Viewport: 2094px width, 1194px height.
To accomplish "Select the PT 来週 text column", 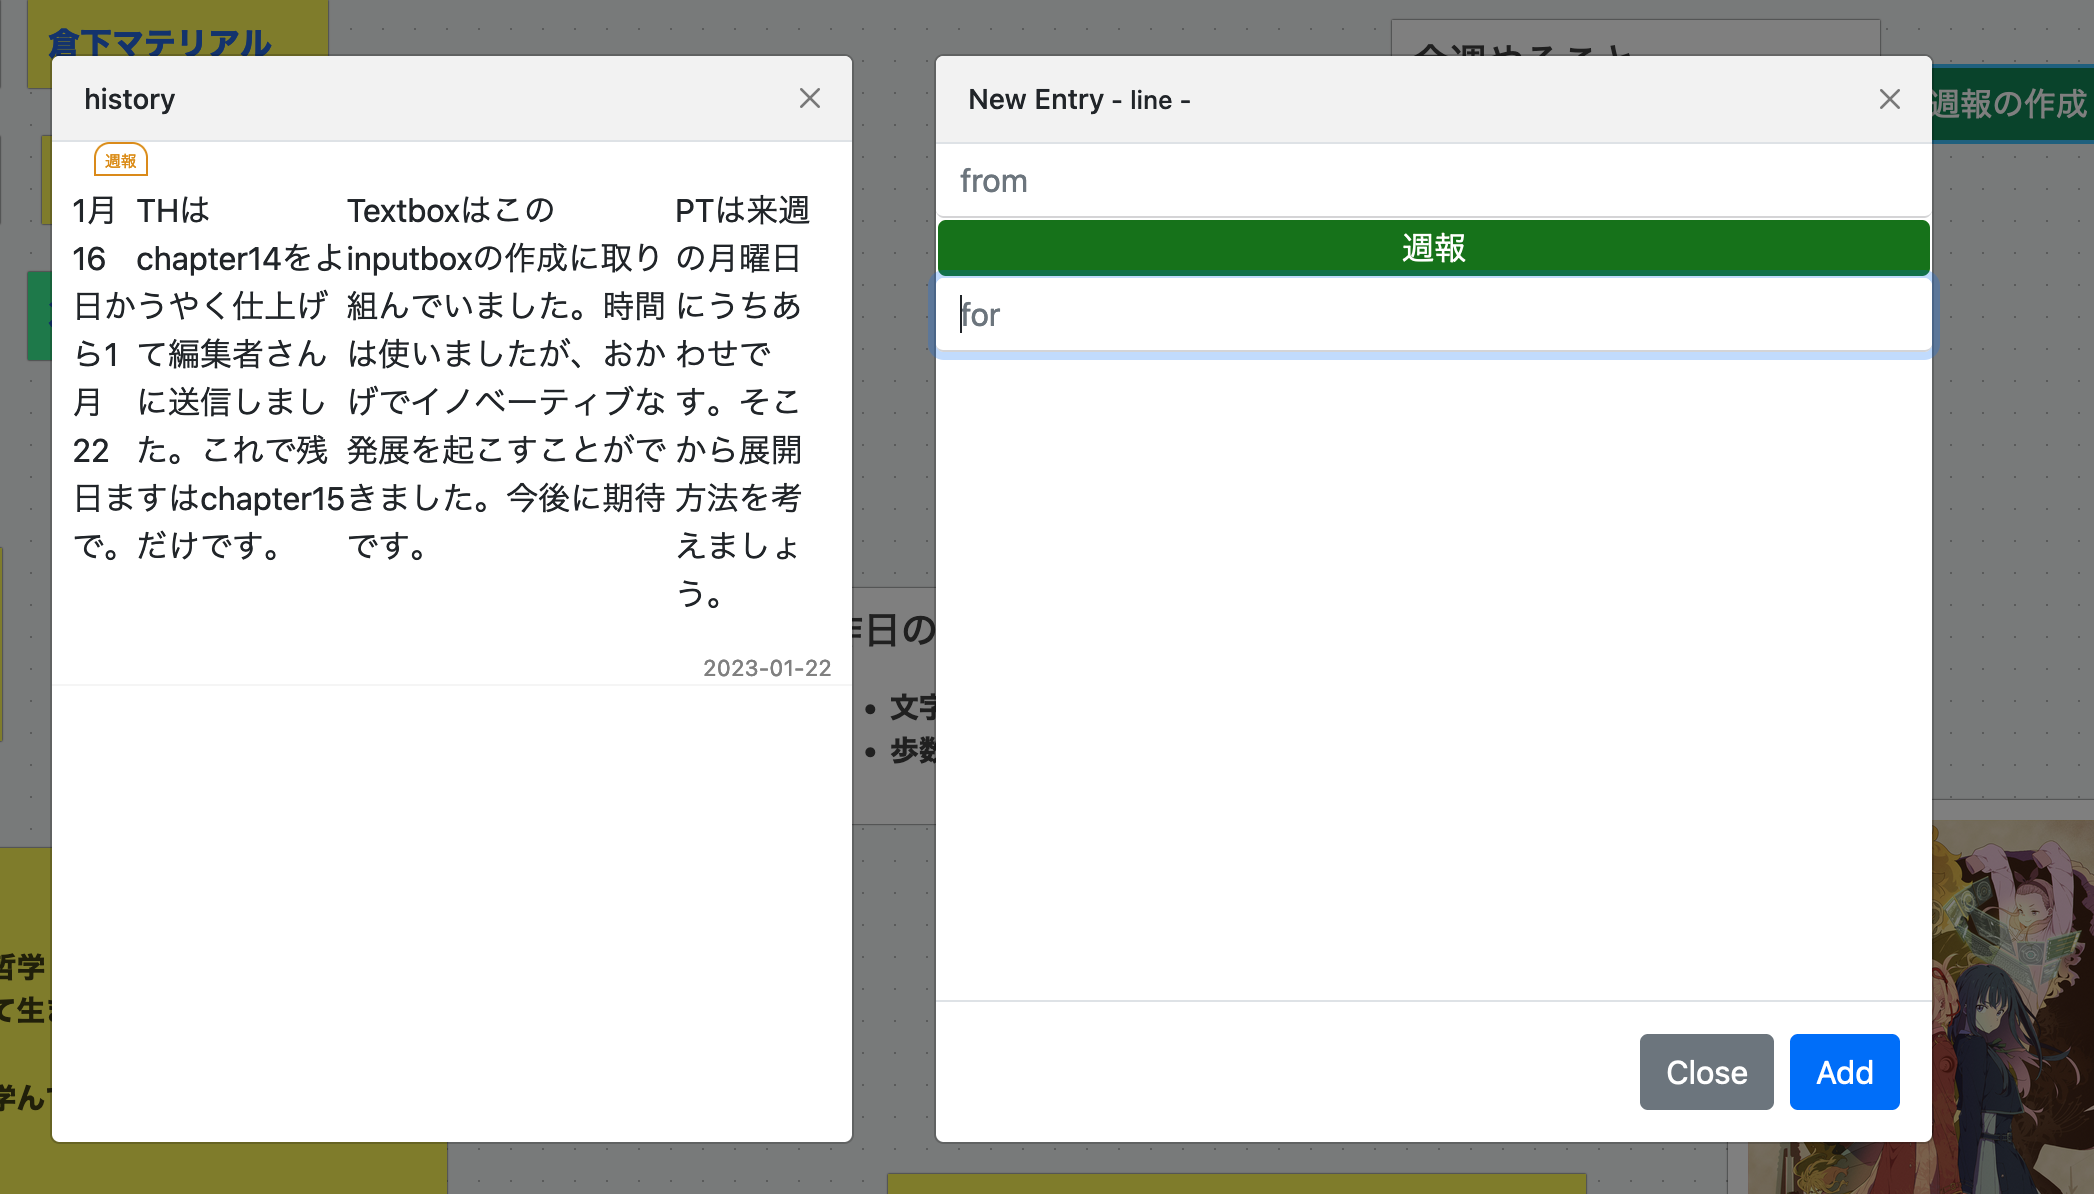I will (740, 400).
